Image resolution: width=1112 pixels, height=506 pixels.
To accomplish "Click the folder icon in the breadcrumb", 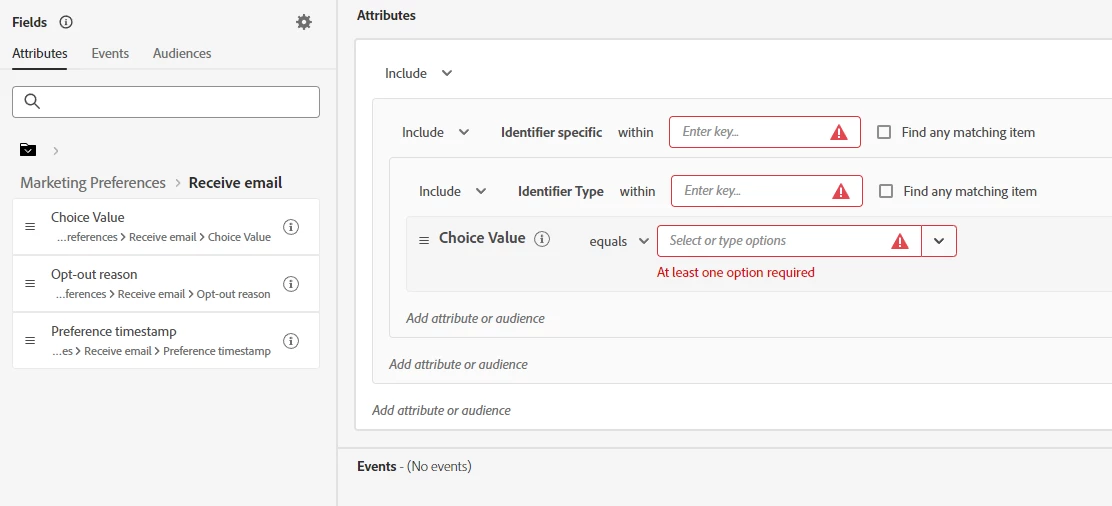I will click(x=28, y=150).
